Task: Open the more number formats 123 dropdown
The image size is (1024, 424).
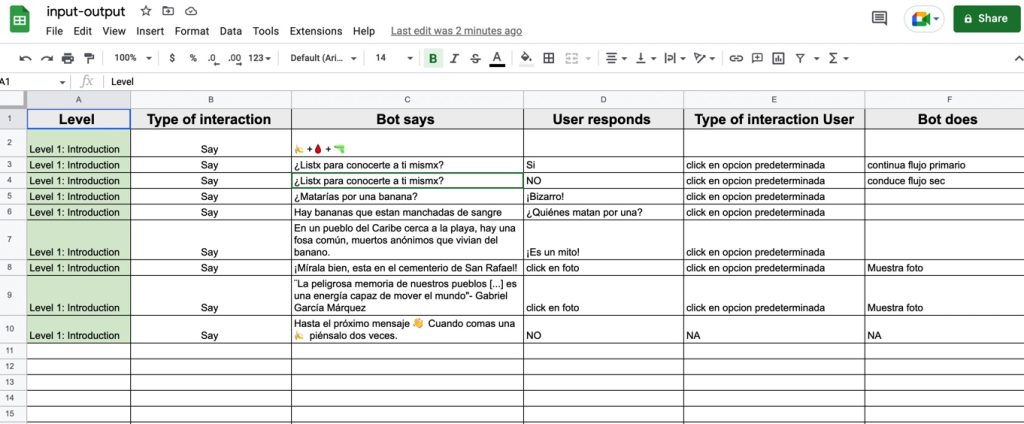Action: coord(260,58)
